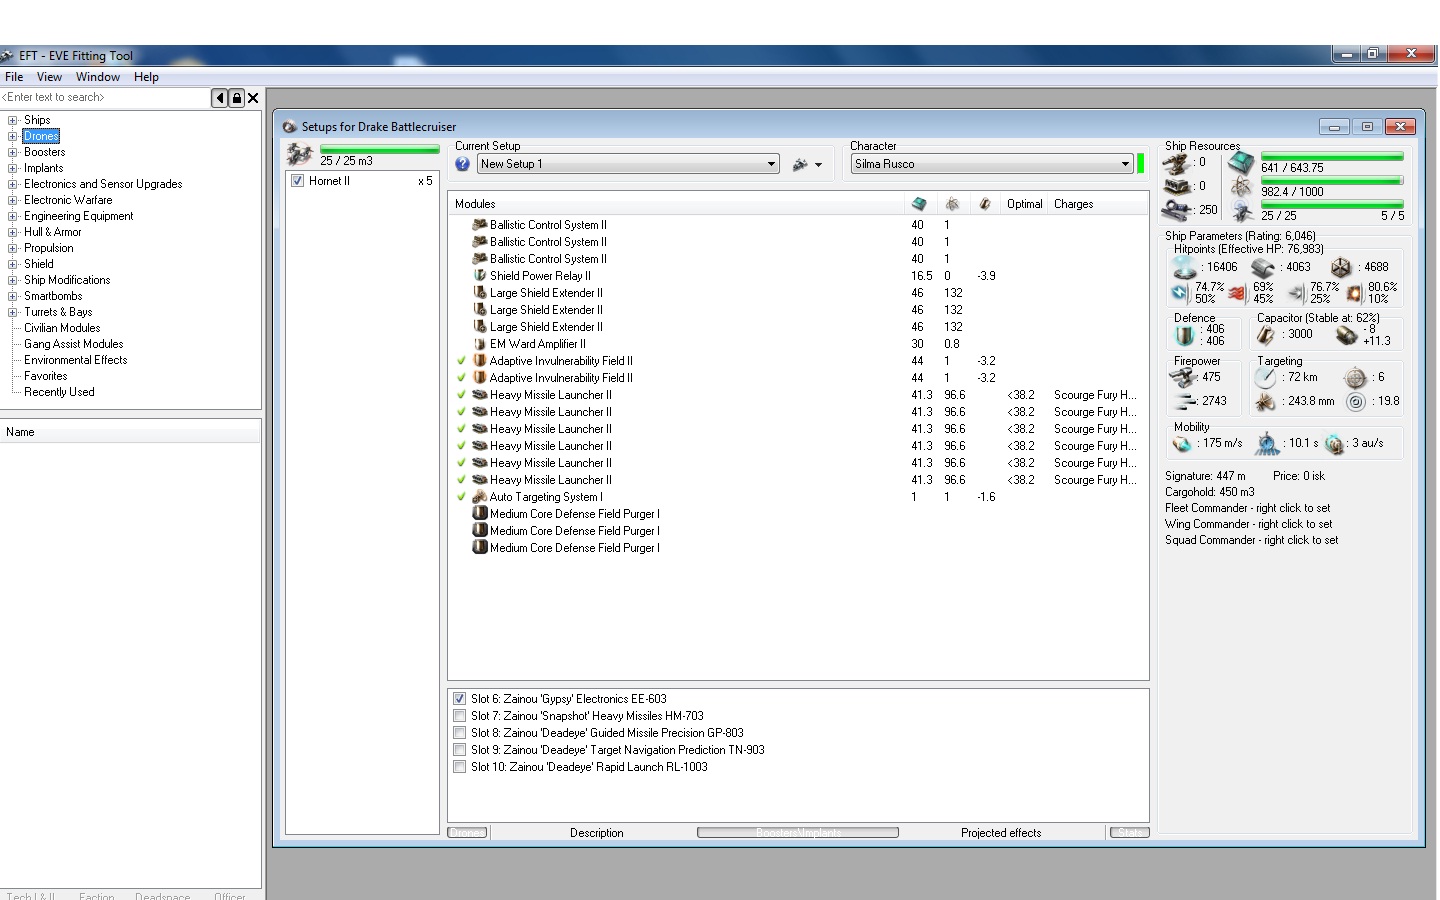Click the shield hitpoints icon showing 16406
Image resolution: width=1440 pixels, height=900 pixels.
[x=1184, y=267]
